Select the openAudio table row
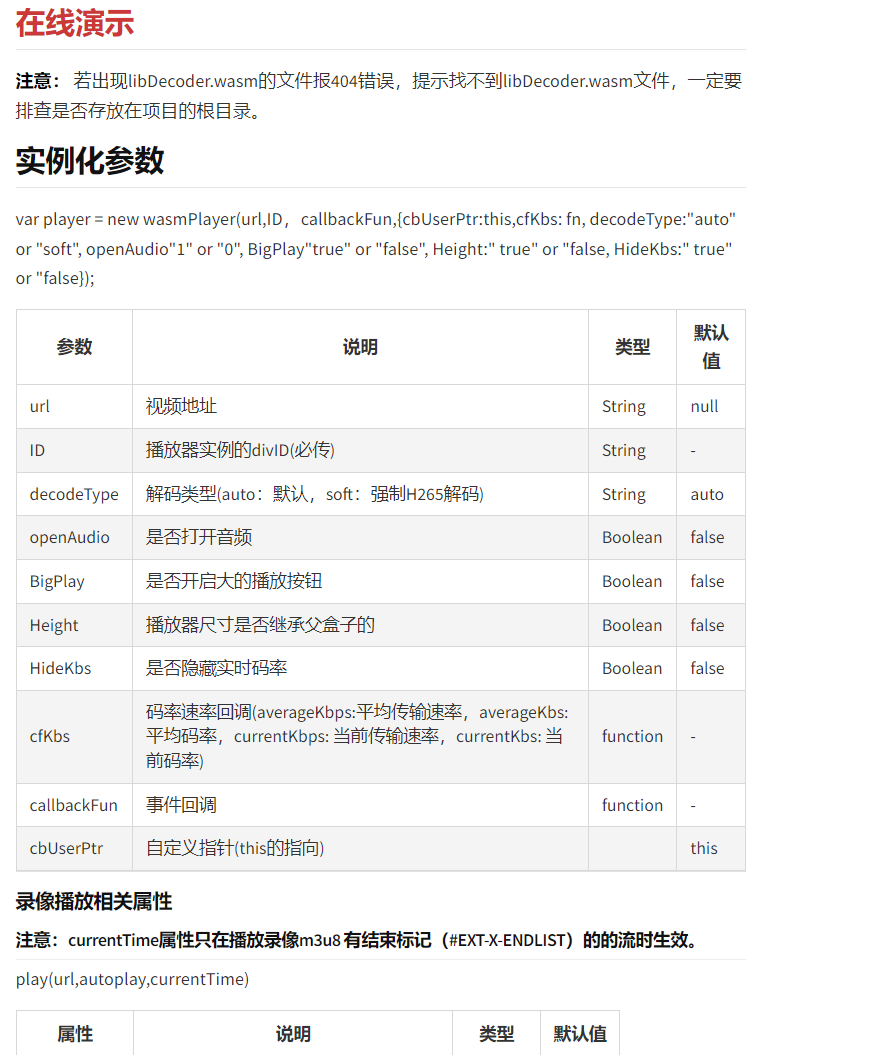 [x=69, y=537]
